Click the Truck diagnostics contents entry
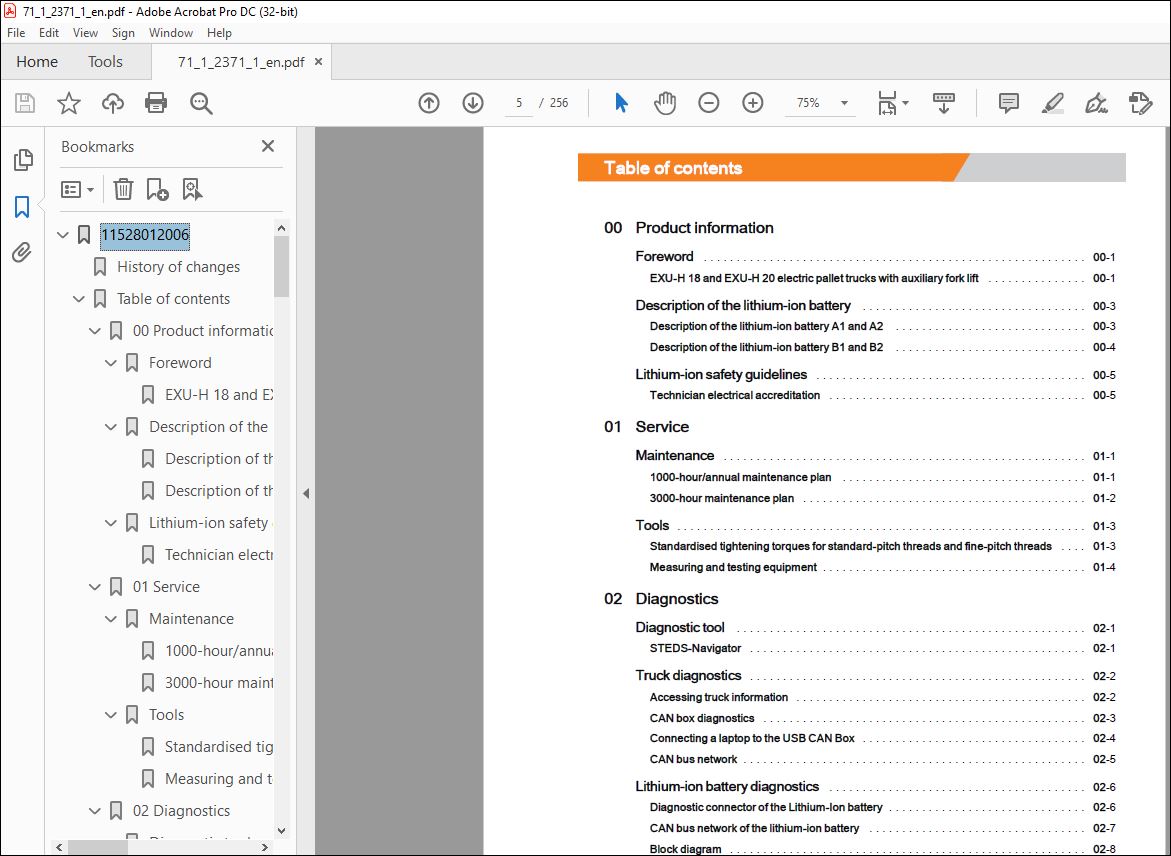This screenshot has width=1171, height=856. pyautogui.click(x=688, y=675)
